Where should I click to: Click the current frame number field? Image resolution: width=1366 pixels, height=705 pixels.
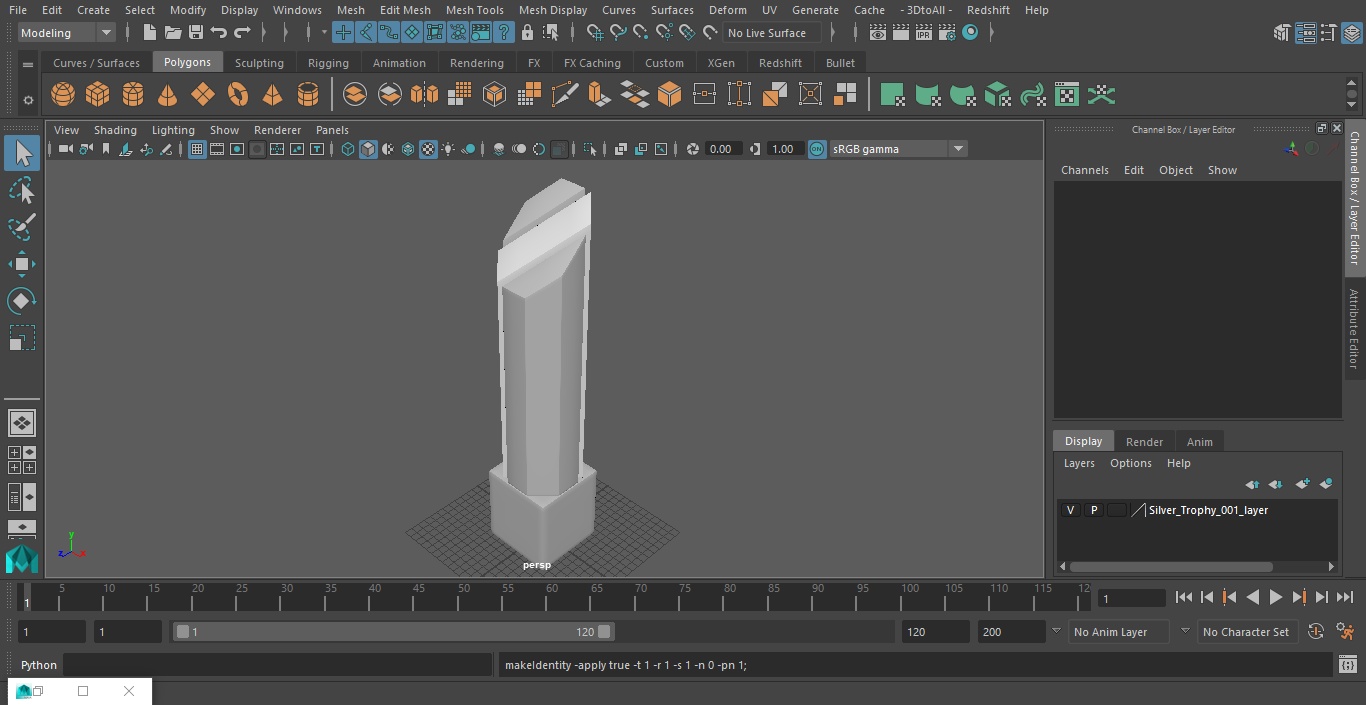click(x=1132, y=599)
